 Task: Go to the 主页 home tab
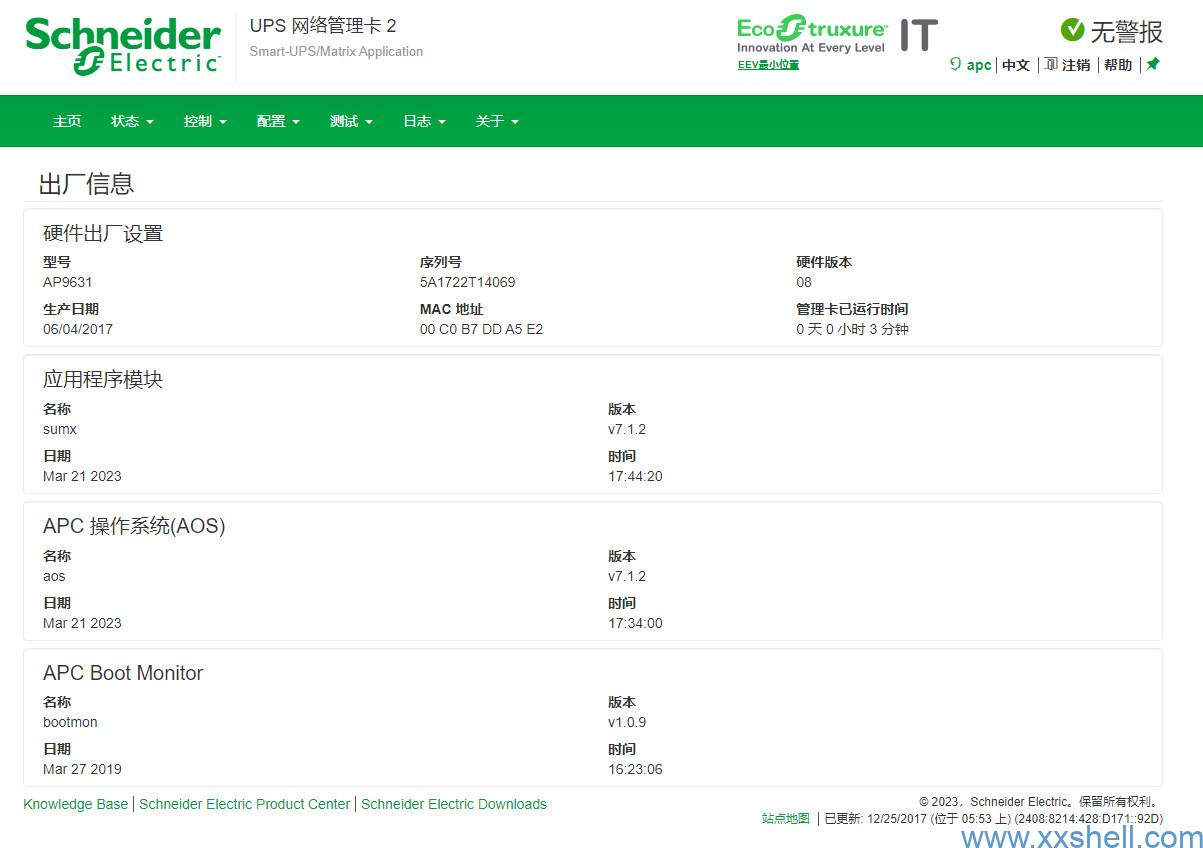67,121
